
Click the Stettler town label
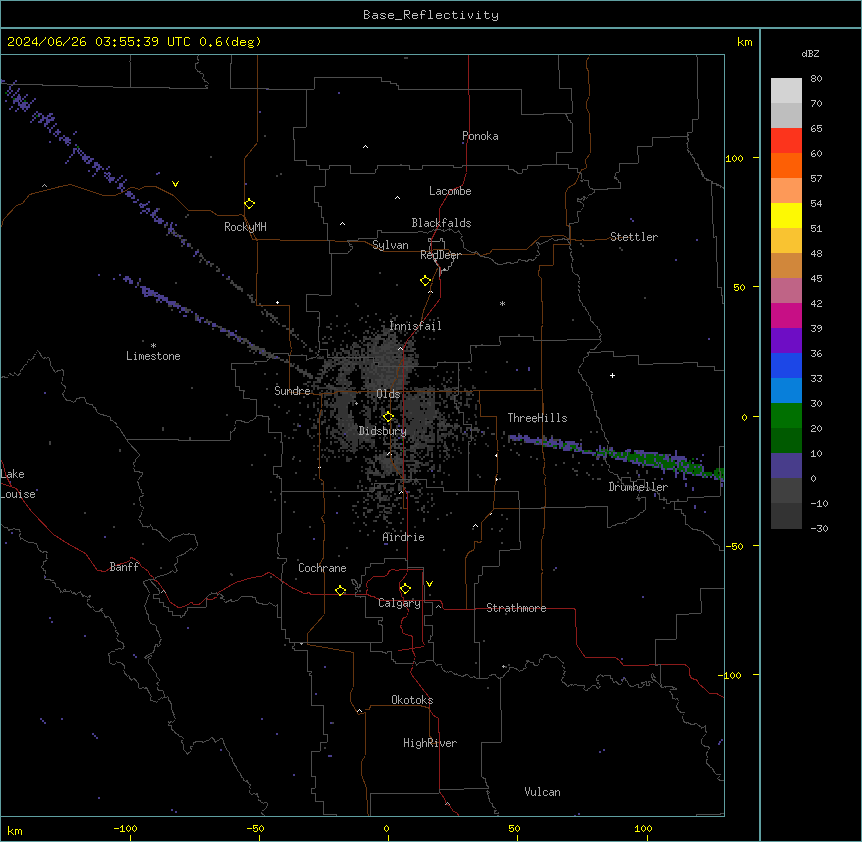point(634,237)
